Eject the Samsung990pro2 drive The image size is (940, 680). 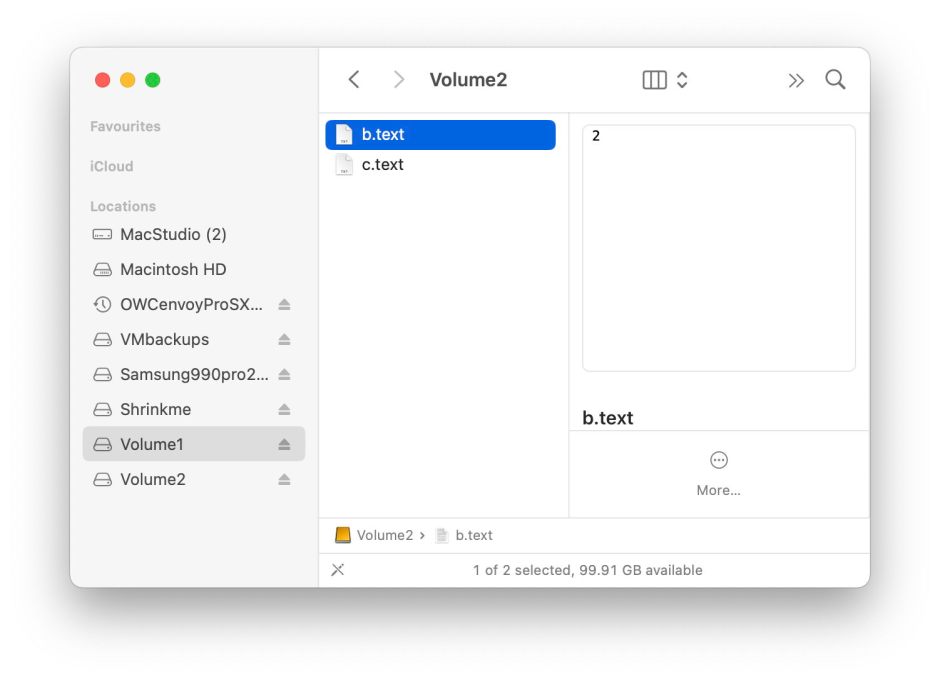click(x=284, y=374)
